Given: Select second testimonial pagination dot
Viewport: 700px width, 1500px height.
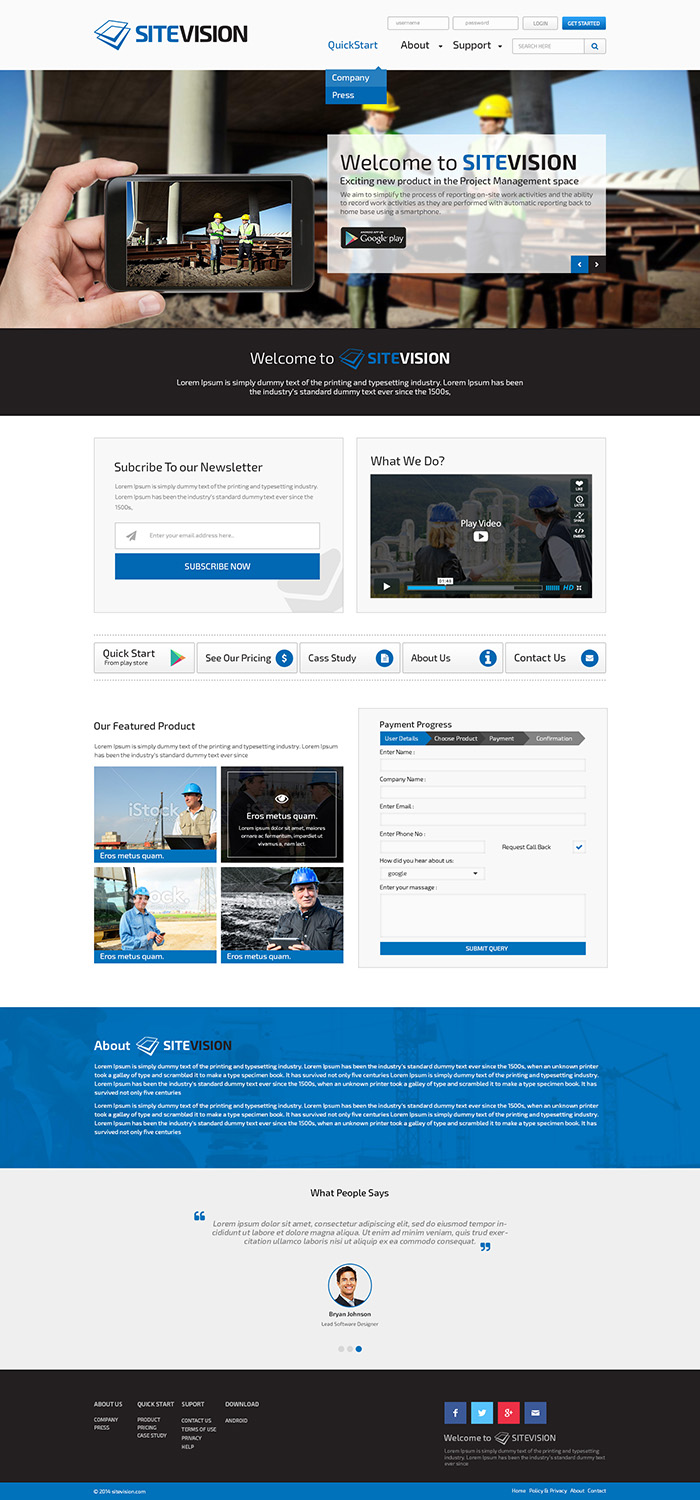Looking at the screenshot, I should 350,1349.
